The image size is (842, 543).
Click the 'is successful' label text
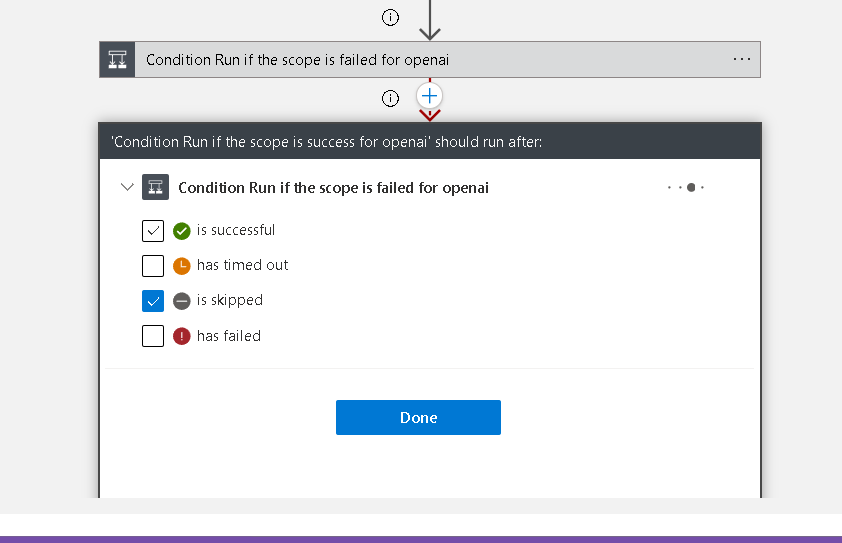point(236,230)
